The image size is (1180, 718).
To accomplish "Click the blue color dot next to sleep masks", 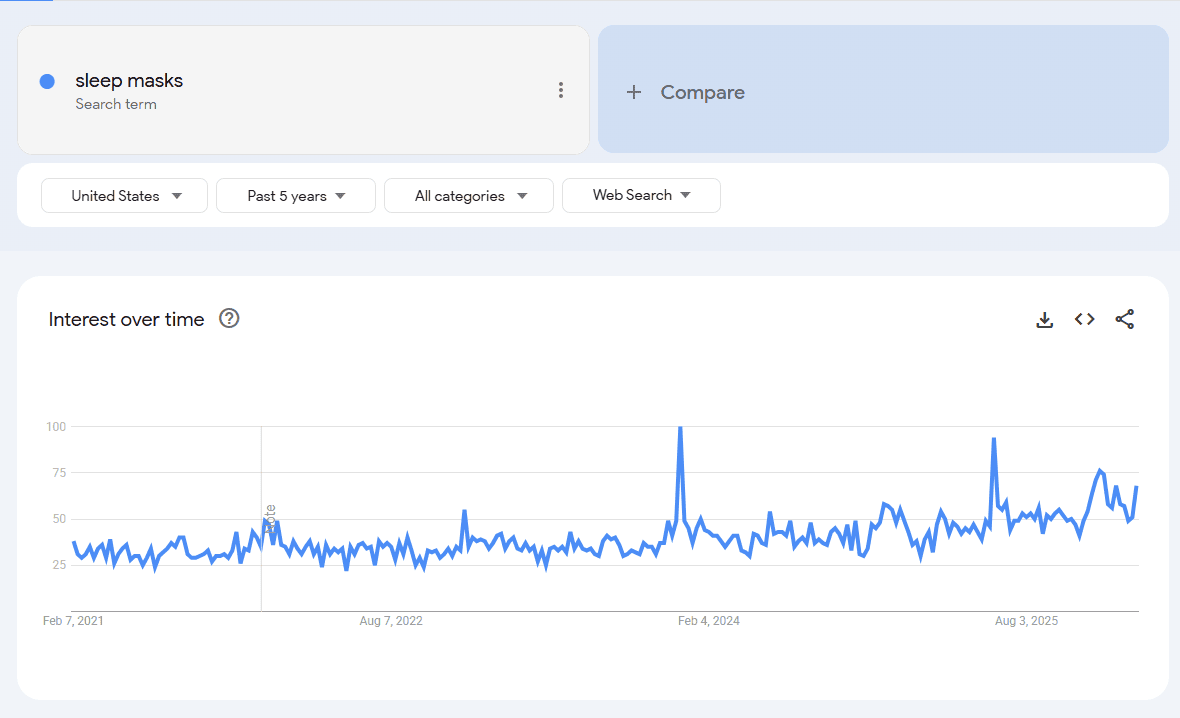I will [47, 81].
